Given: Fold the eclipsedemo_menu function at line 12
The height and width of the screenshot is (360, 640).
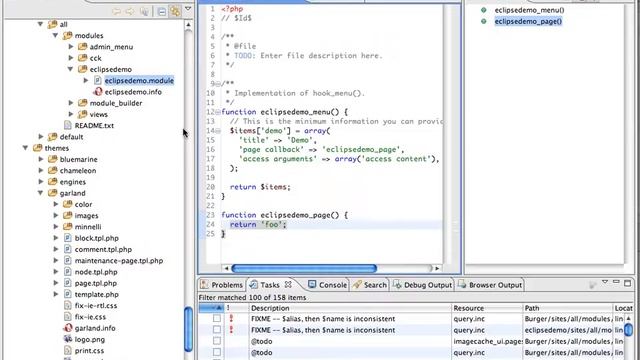Looking at the screenshot, I should tap(218, 112).
